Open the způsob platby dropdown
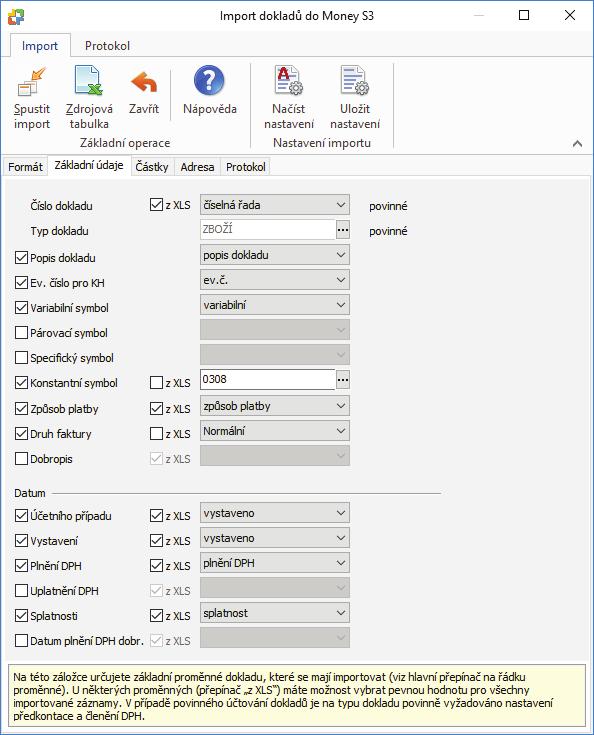This screenshot has height=735, width=594. point(275,406)
